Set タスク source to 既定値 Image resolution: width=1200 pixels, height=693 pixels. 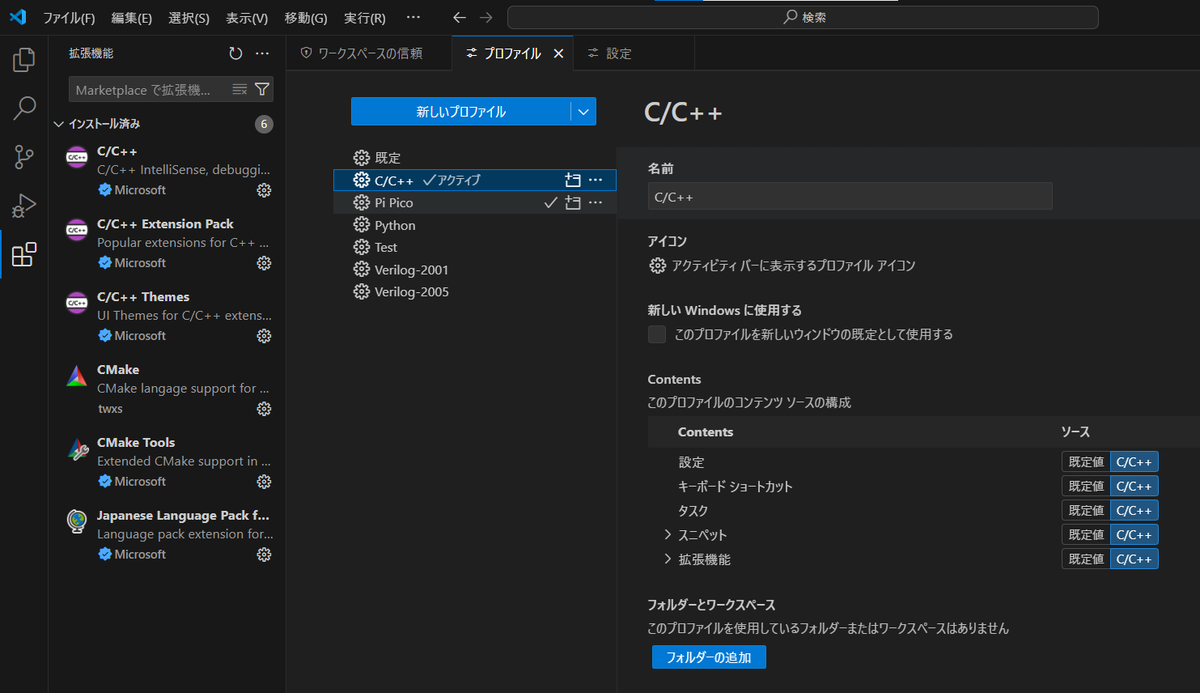pos(1086,510)
